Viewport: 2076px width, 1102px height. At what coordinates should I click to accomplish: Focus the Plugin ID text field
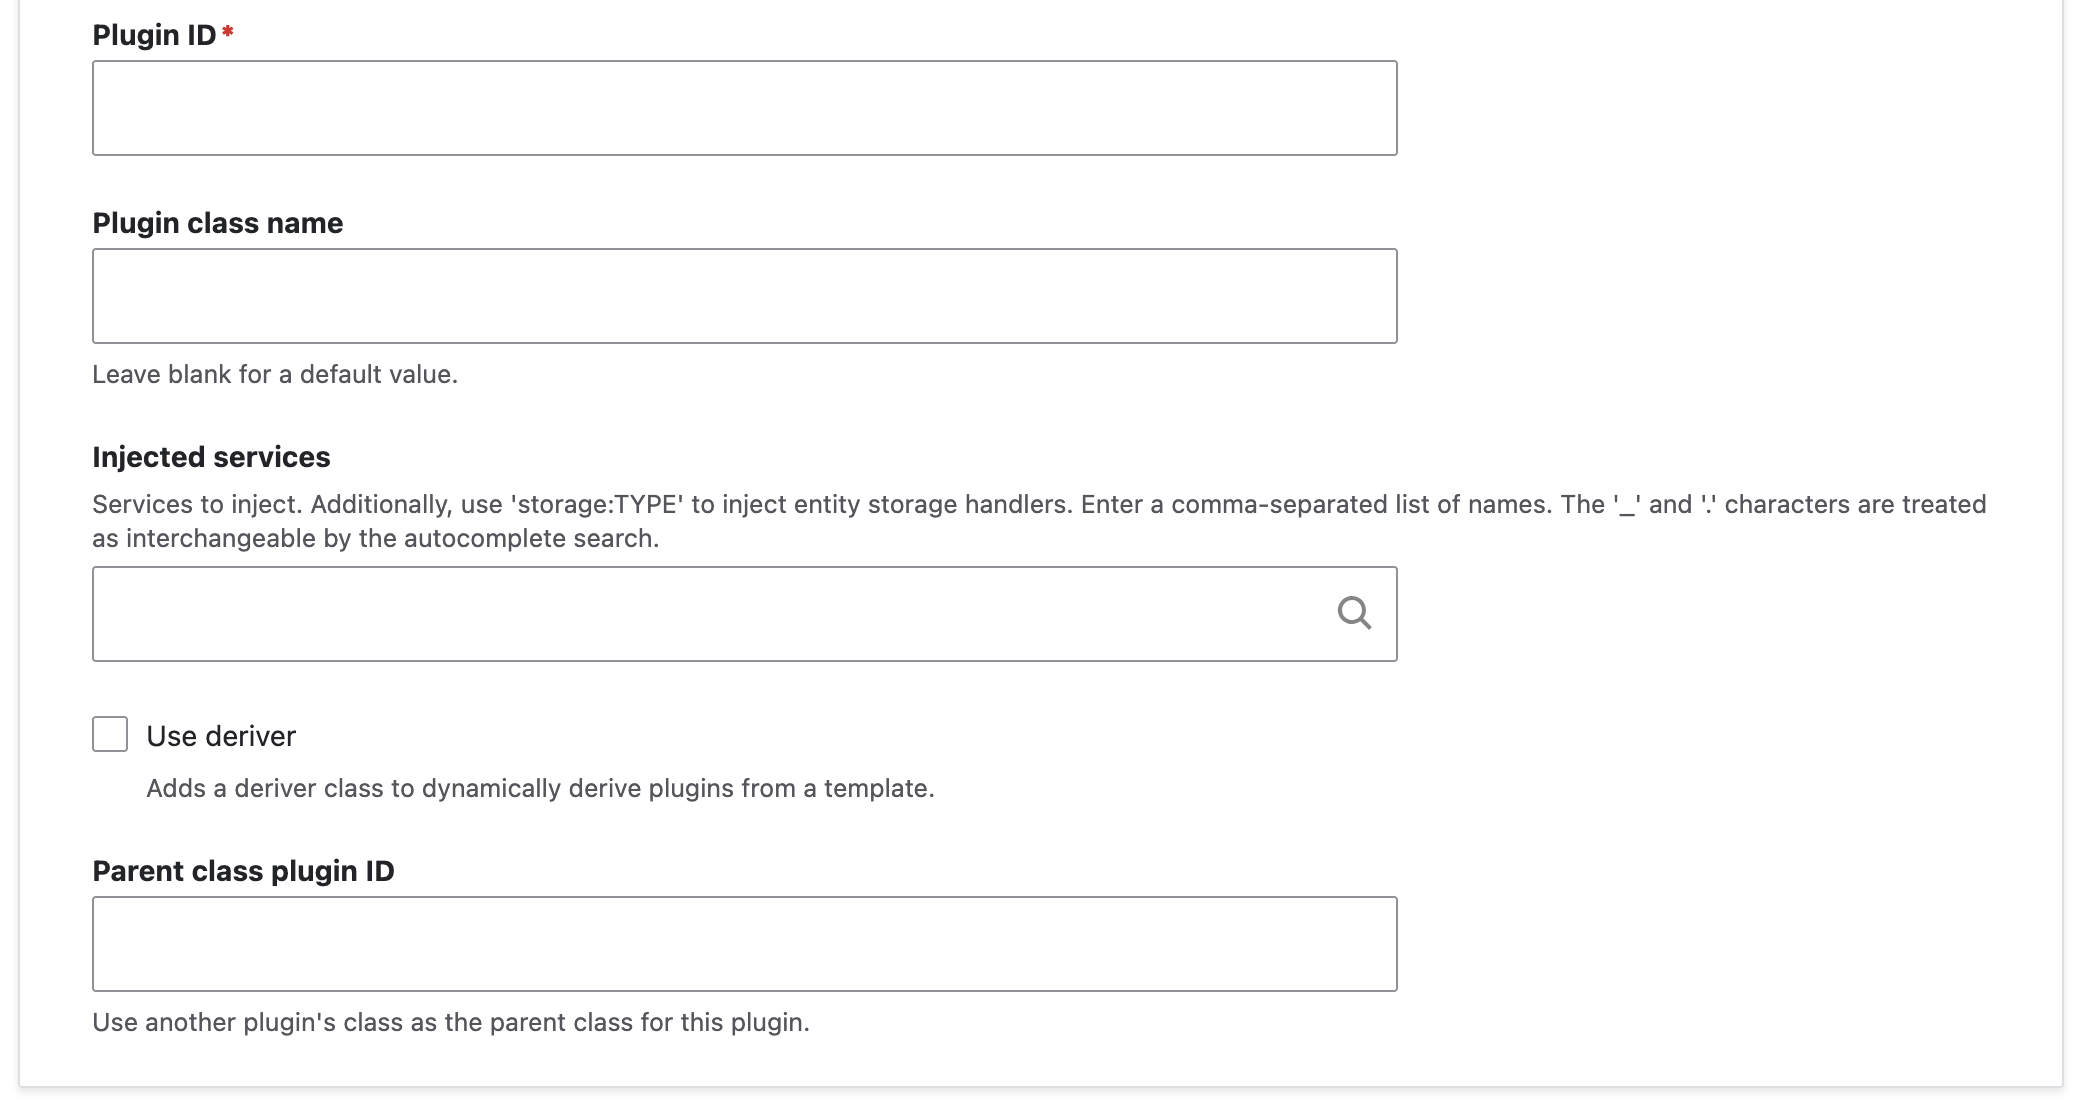[744, 108]
